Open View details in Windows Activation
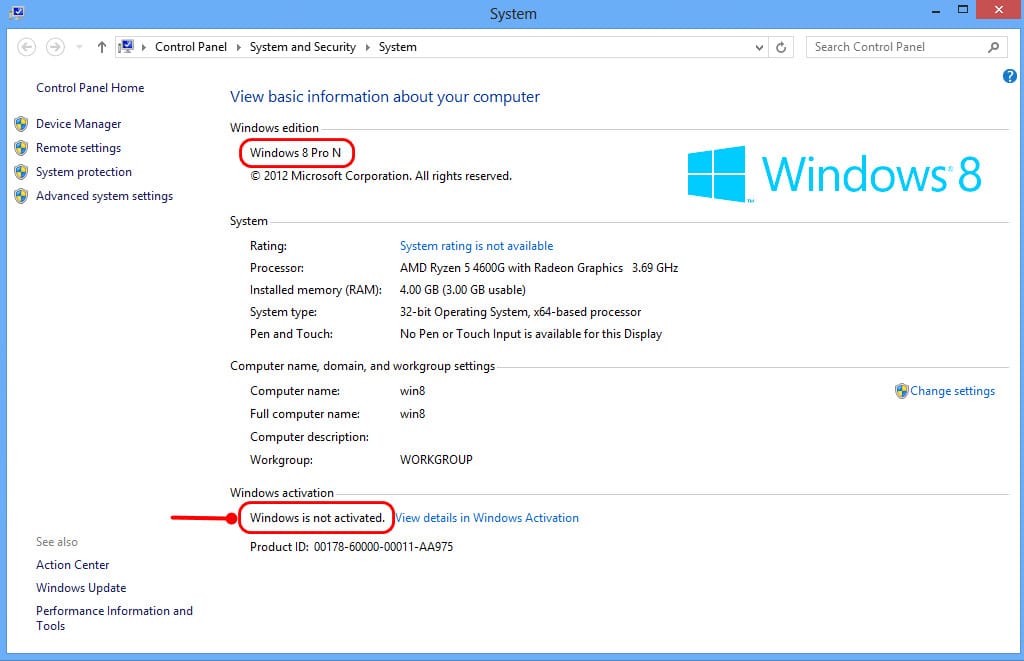Image resolution: width=1024 pixels, height=661 pixels. (487, 518)
